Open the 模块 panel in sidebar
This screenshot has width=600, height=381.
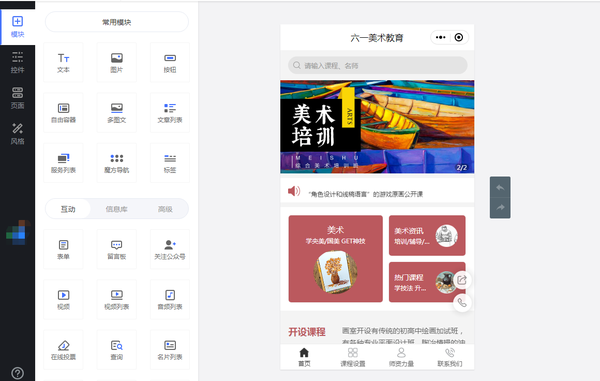pos(18,27)
